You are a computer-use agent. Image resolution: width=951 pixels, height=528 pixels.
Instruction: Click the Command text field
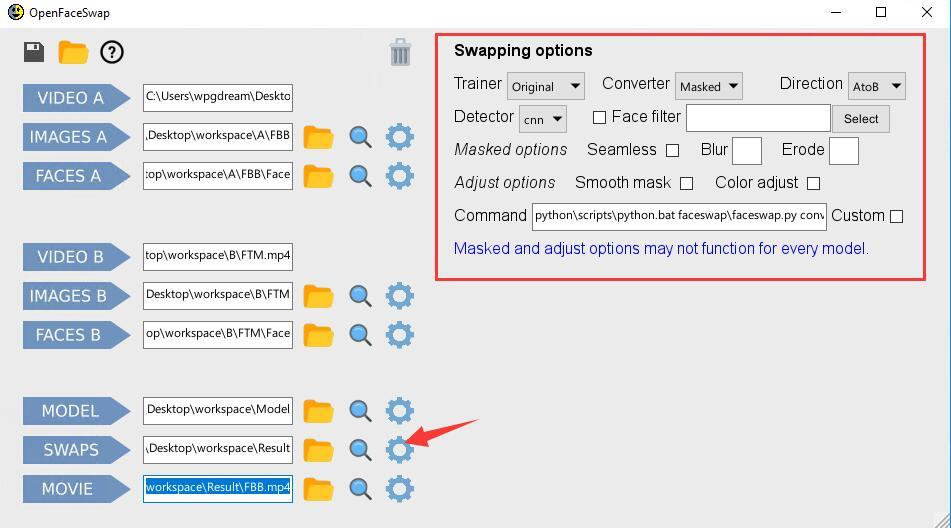(679, 216)
